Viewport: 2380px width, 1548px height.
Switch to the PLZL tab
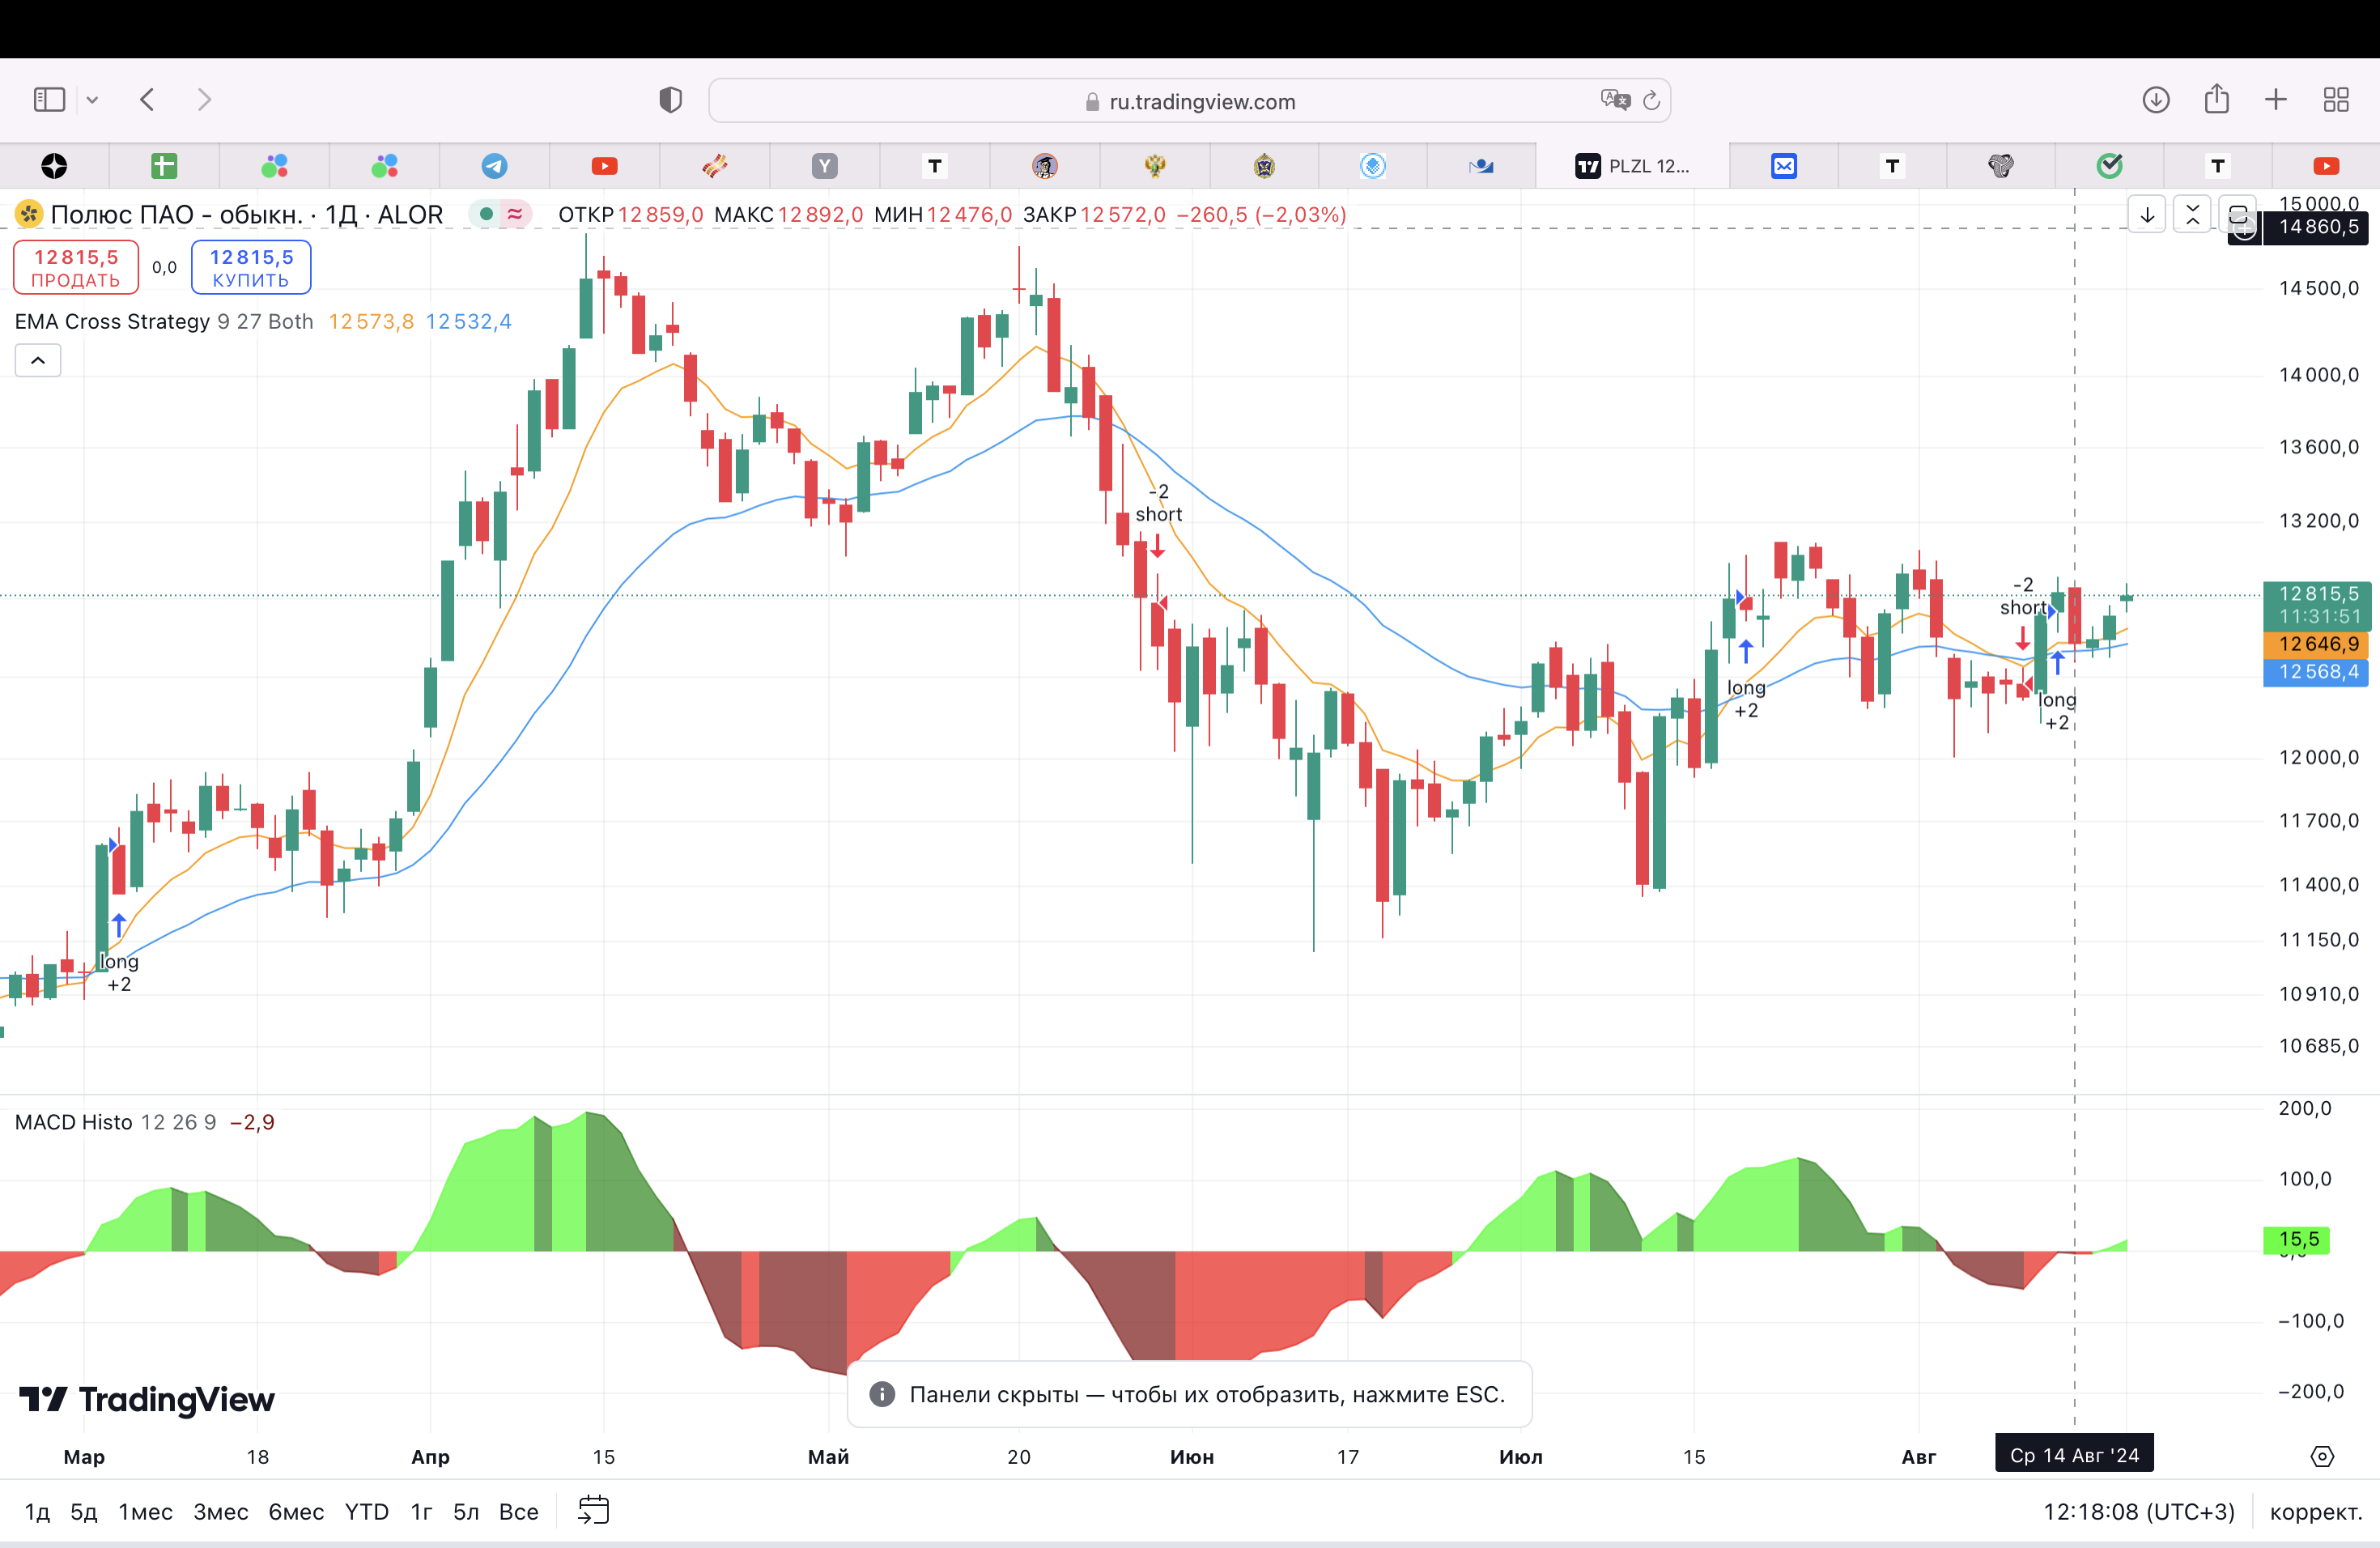coord(1632,166)
